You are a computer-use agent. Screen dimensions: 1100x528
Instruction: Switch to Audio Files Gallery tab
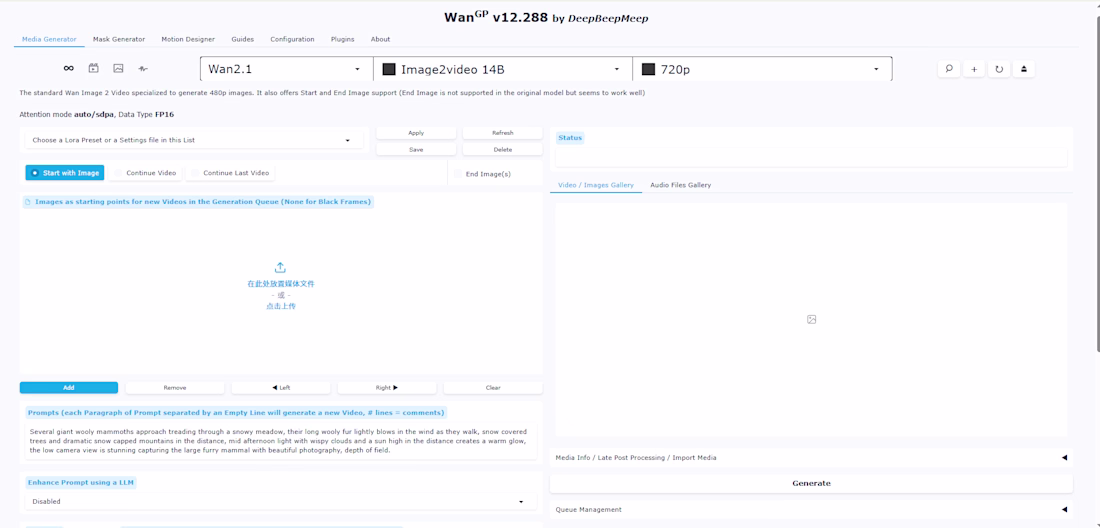pyautogui.click(x=680, y=185)
